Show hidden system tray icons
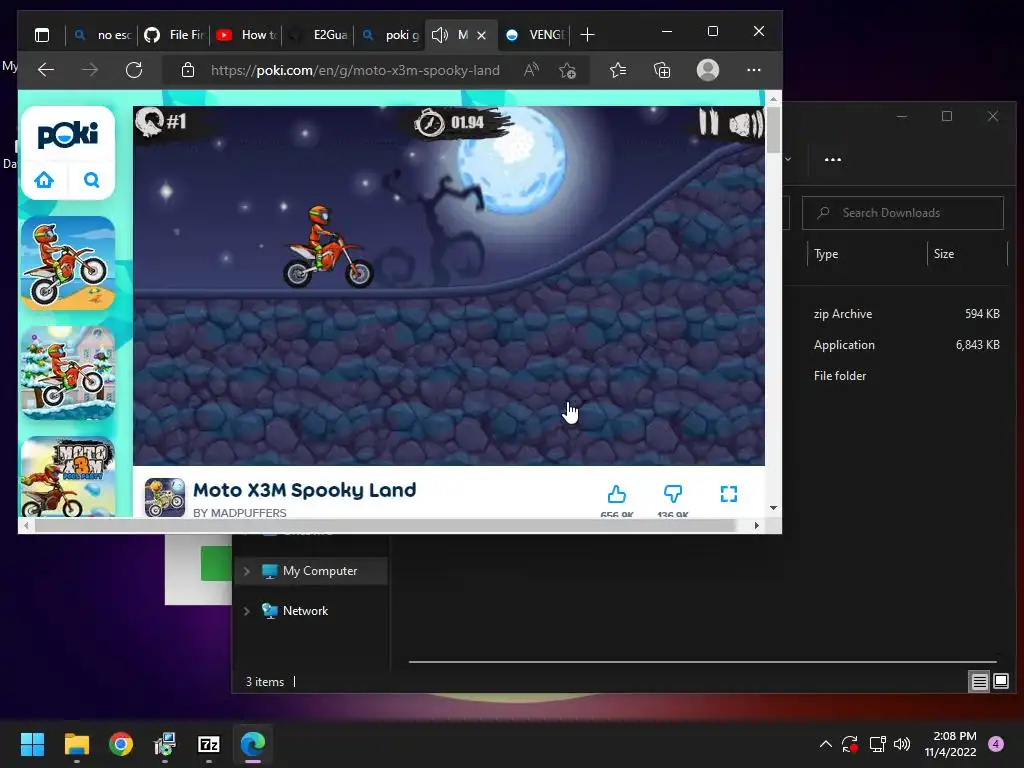1024x768 pixels. [825, 744]
